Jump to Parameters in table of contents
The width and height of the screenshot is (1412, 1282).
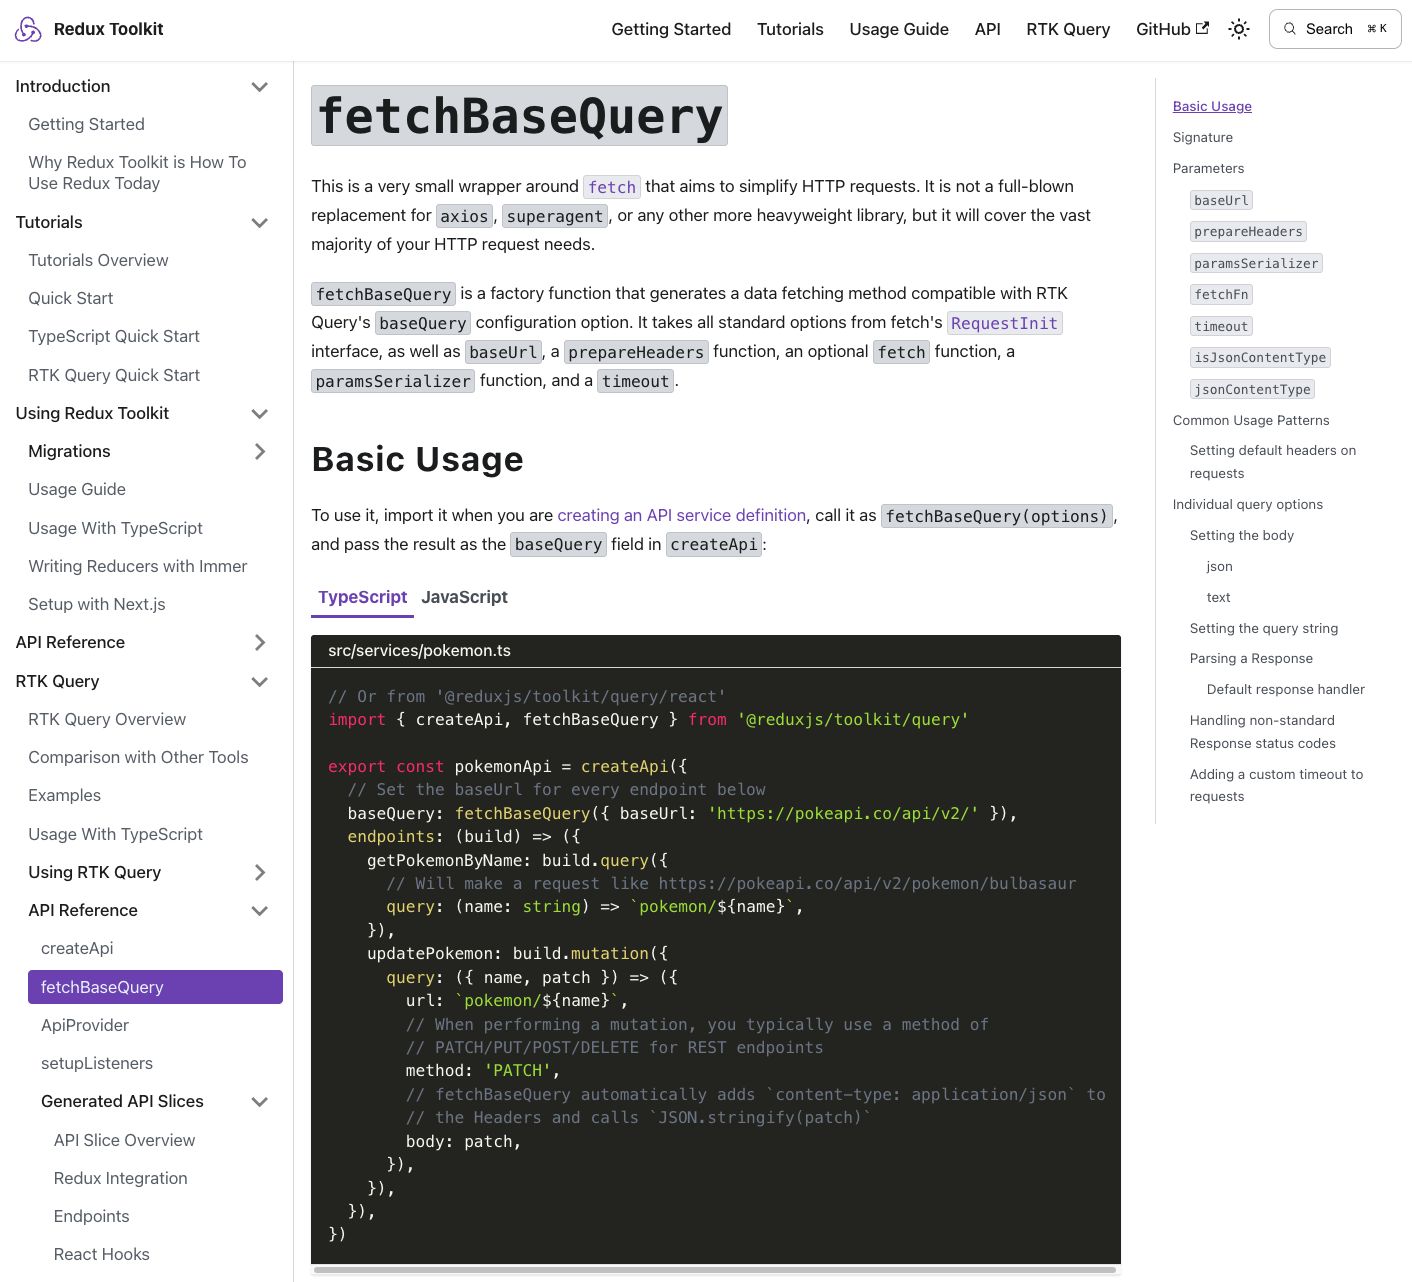pos(1208,168)
